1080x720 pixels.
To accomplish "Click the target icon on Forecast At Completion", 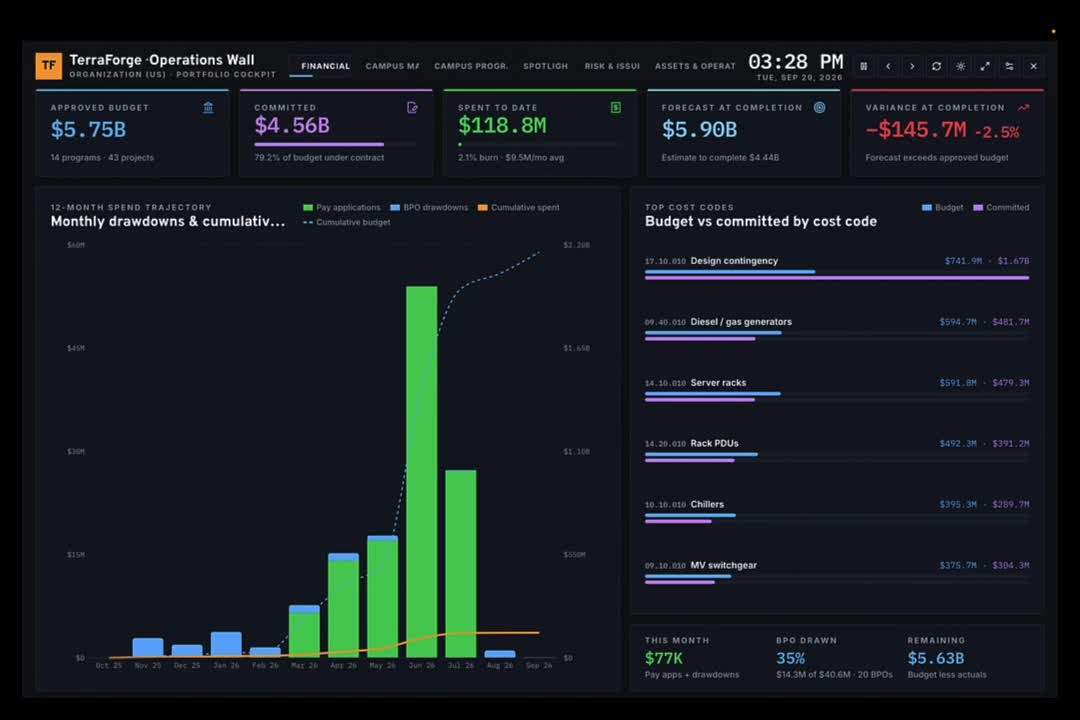I will (820, 107).
